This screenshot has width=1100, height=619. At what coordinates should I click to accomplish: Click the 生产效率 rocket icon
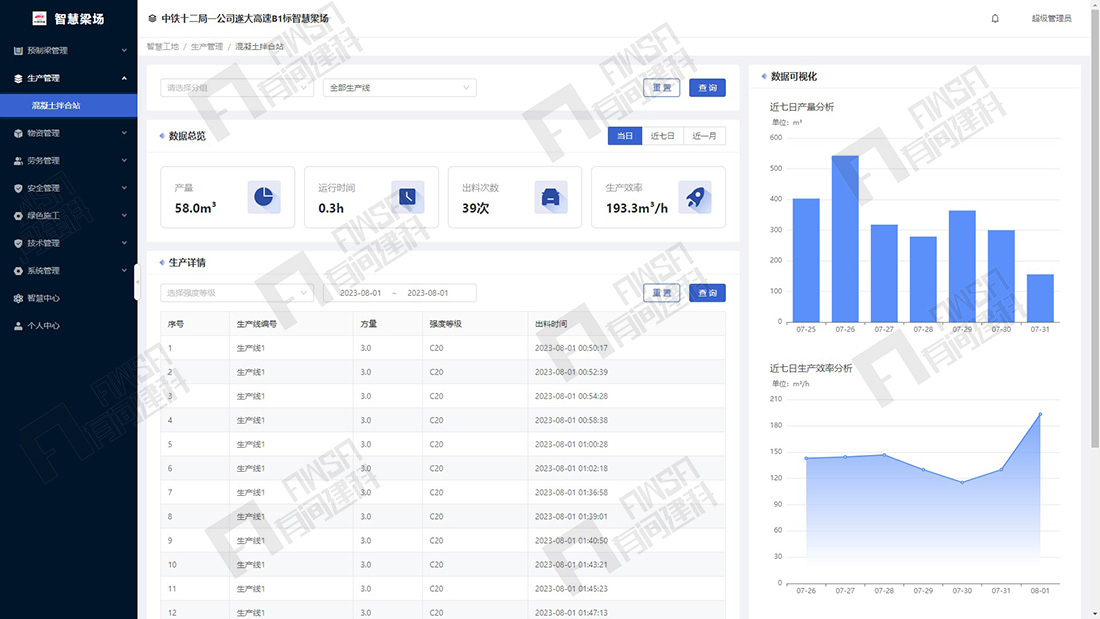pyautogui.click(x=695, y=197)
